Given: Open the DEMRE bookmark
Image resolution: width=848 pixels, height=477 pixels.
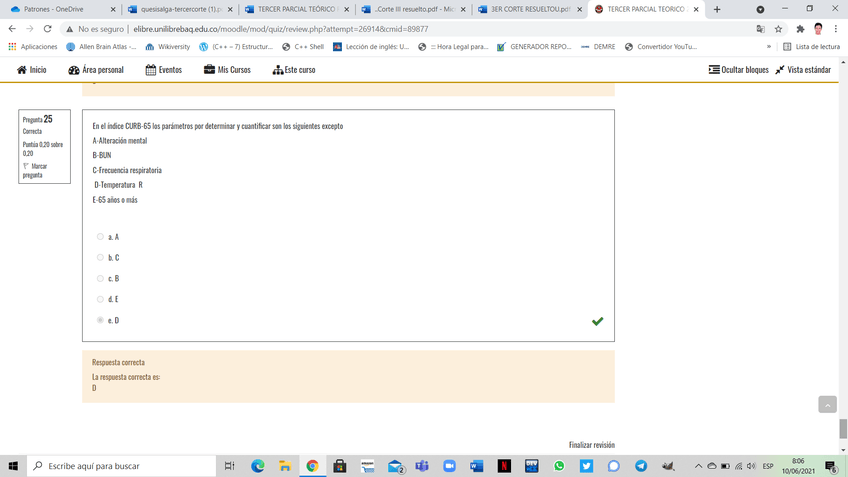Looking at the screenshot, I should pyautogui.click(x=598, y=47).
